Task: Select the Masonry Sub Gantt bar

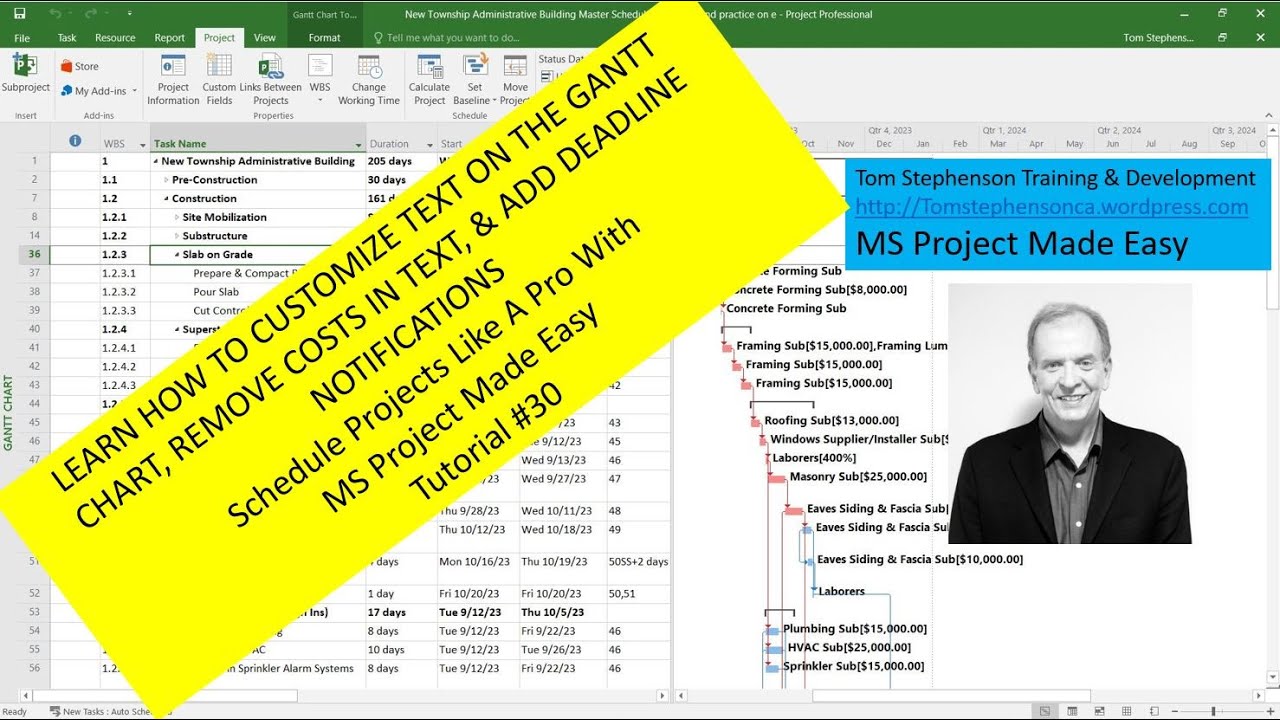Action: [777, 478]
